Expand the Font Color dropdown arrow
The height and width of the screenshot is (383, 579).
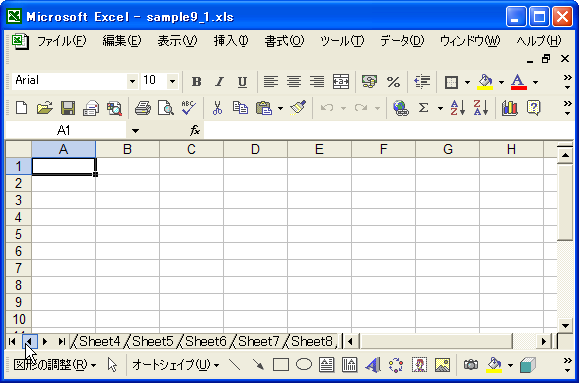[x=535, y=82]
